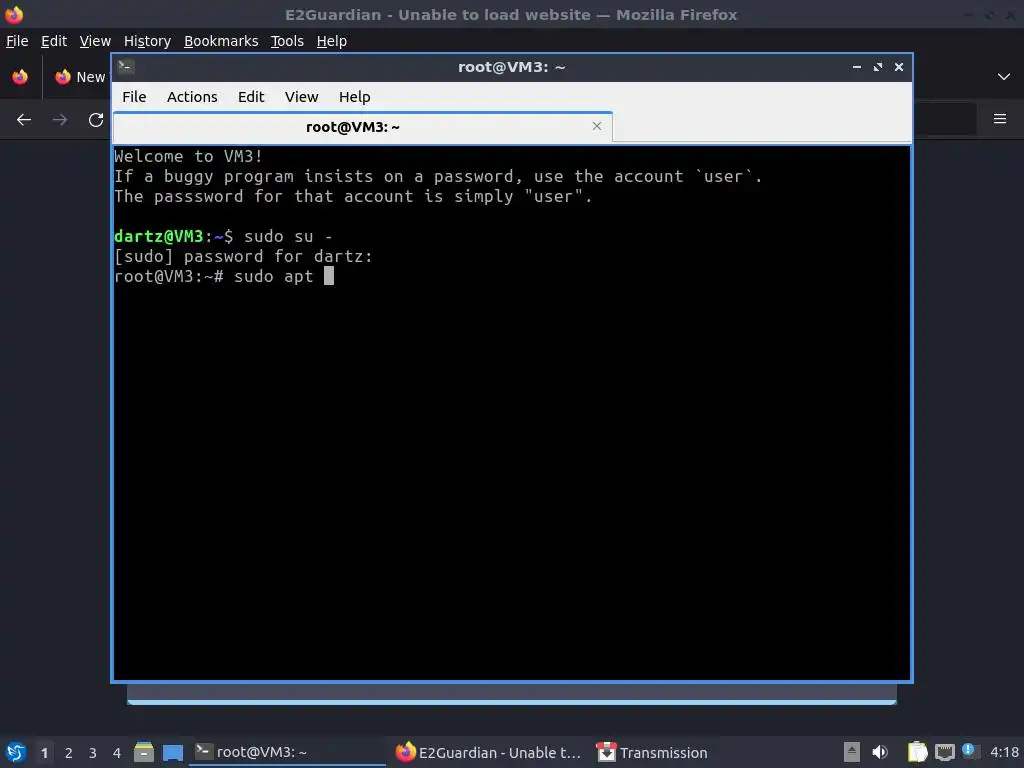The height and width of the screenshot is (768, 1024).
Task: Open file manager from taskbar
Action: coord(144,752)
